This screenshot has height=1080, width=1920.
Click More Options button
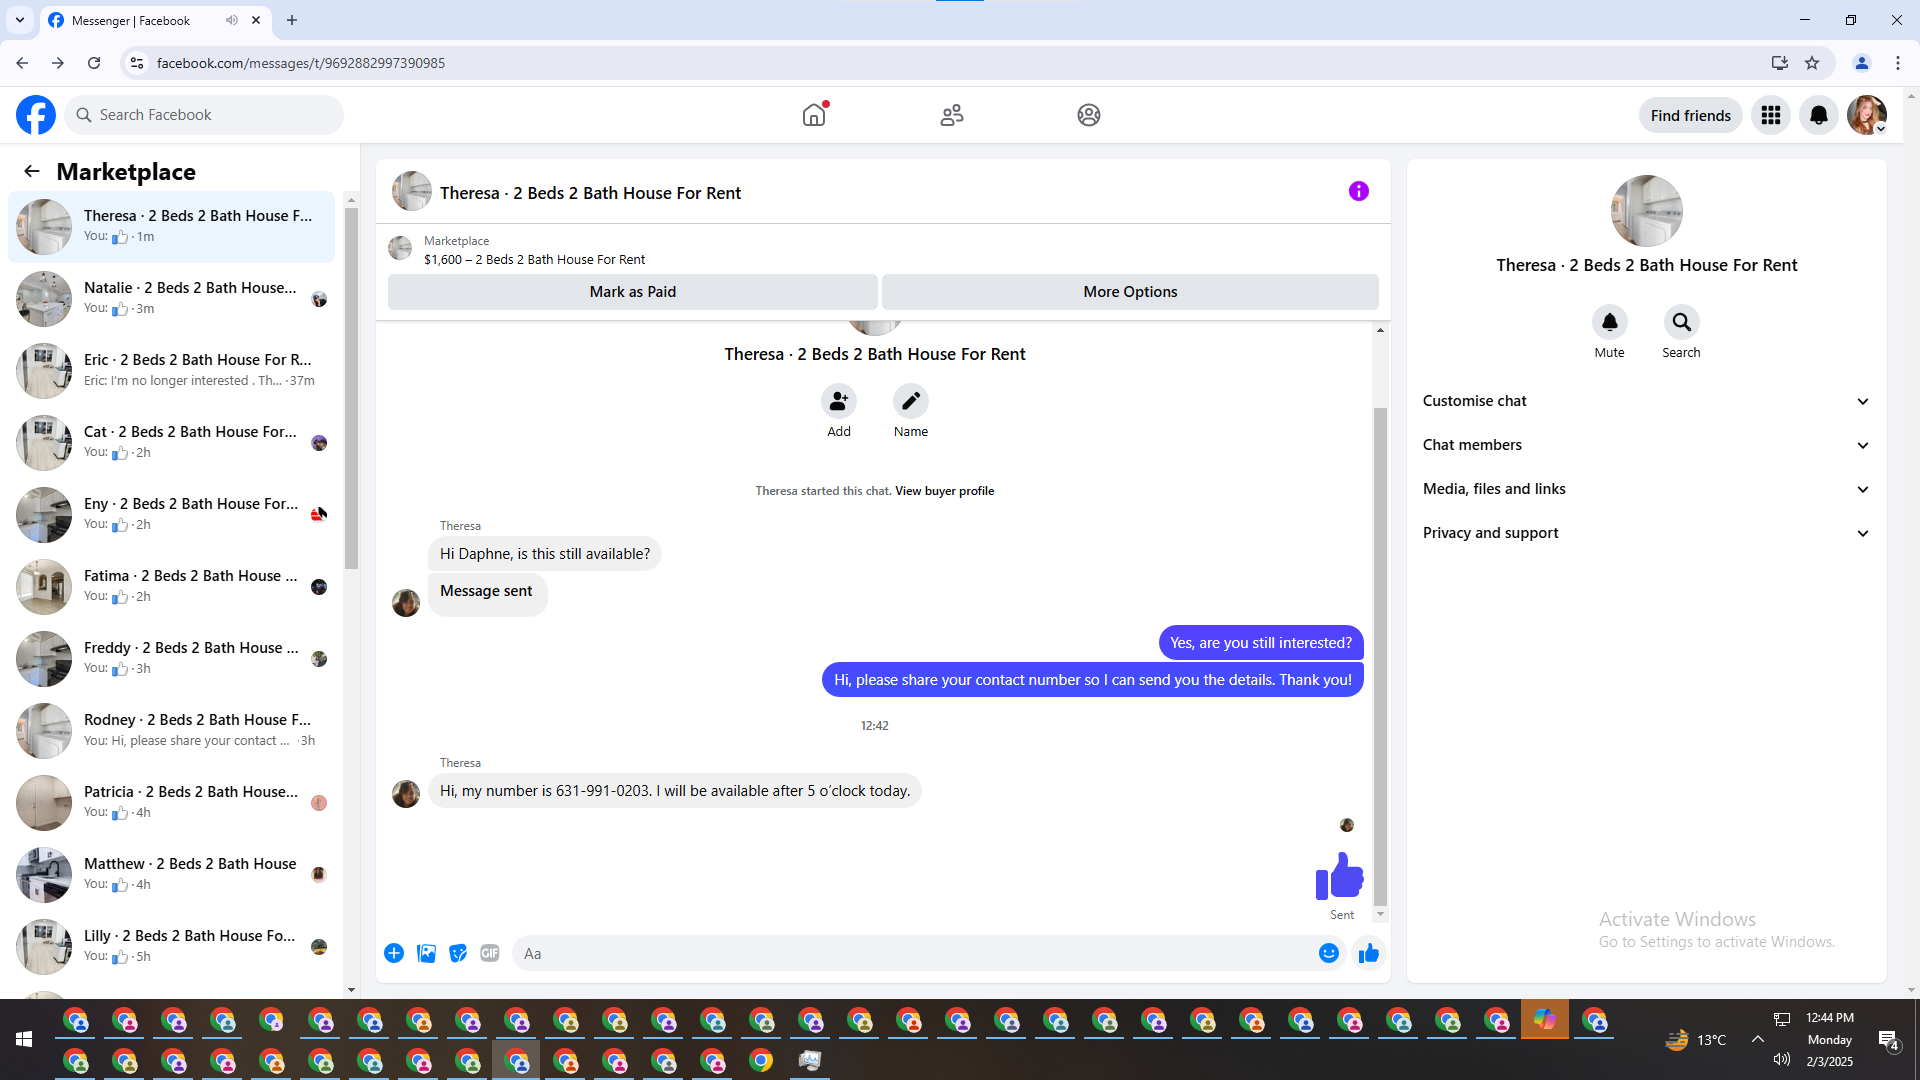[x=1130, y=292]
